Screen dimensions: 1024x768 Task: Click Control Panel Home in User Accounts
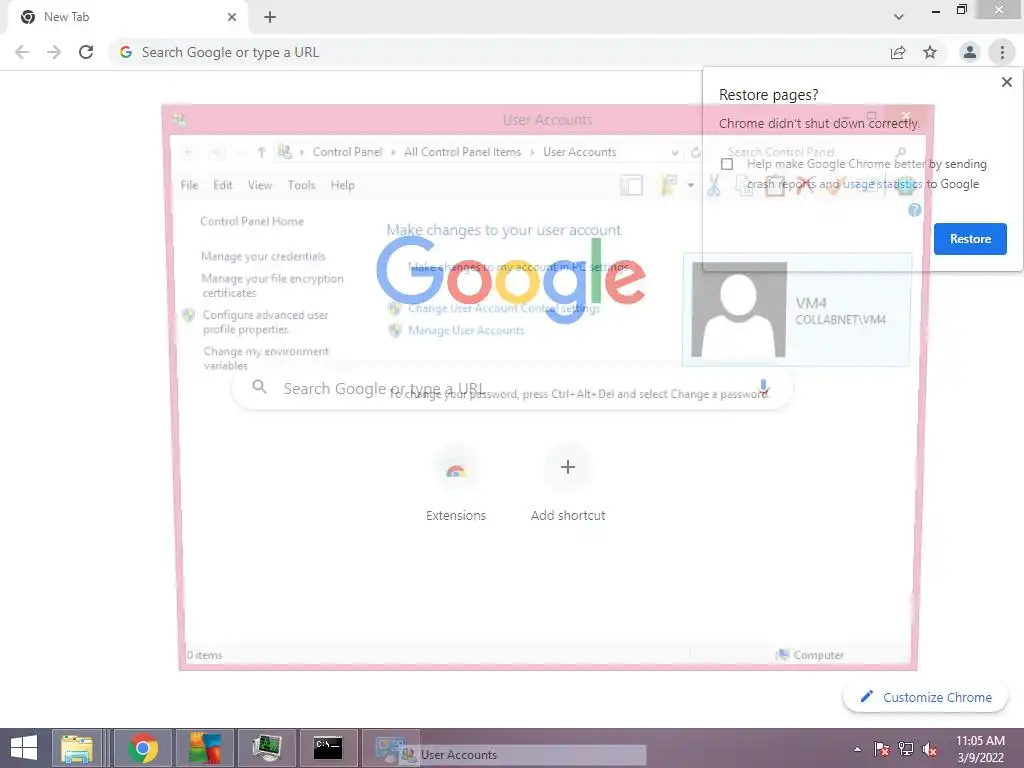point(252,221)
